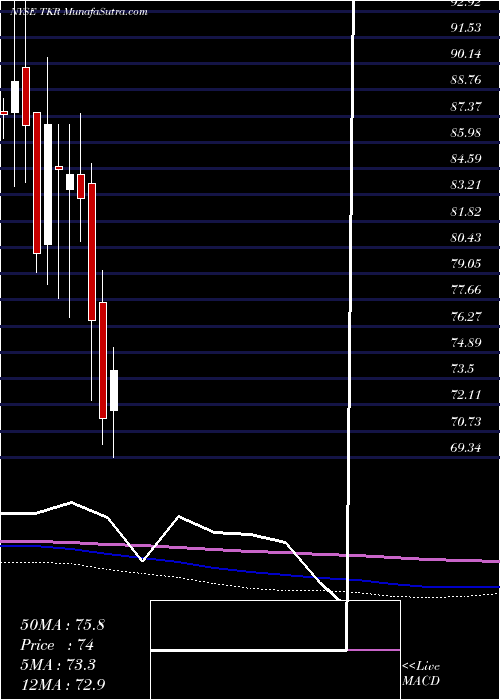Click the 83.21 price axis label
500x700 pixels.
(x=466, y=185)
